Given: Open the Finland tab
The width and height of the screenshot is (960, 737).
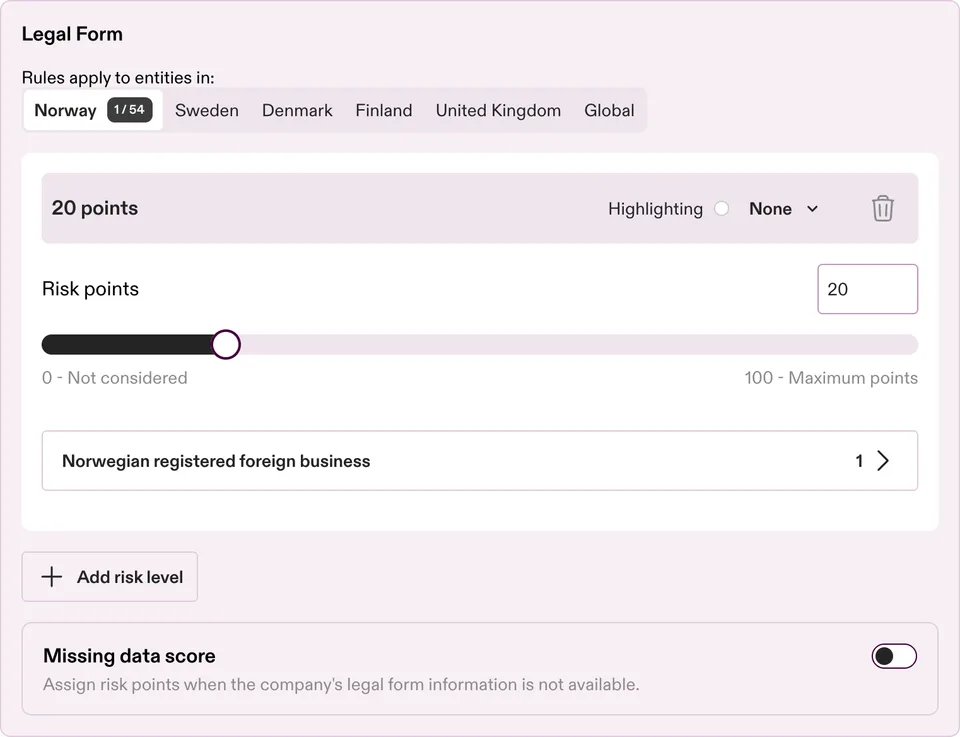Looking at the screenshot, I should pyautogui.click(x=384, y=110).
